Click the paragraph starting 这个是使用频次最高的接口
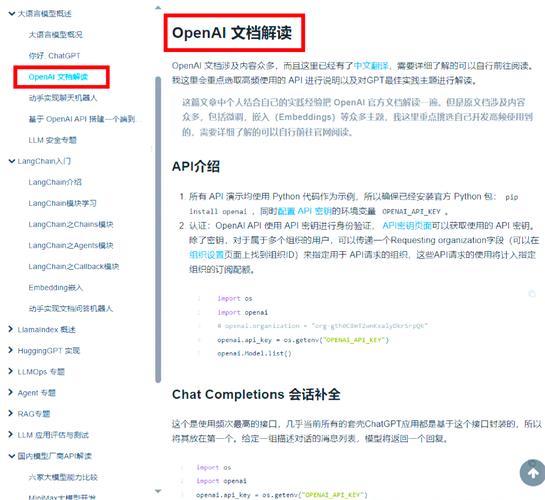Image resolution: width=545 pixels, height=500 pixels. (x=357, y=431)
